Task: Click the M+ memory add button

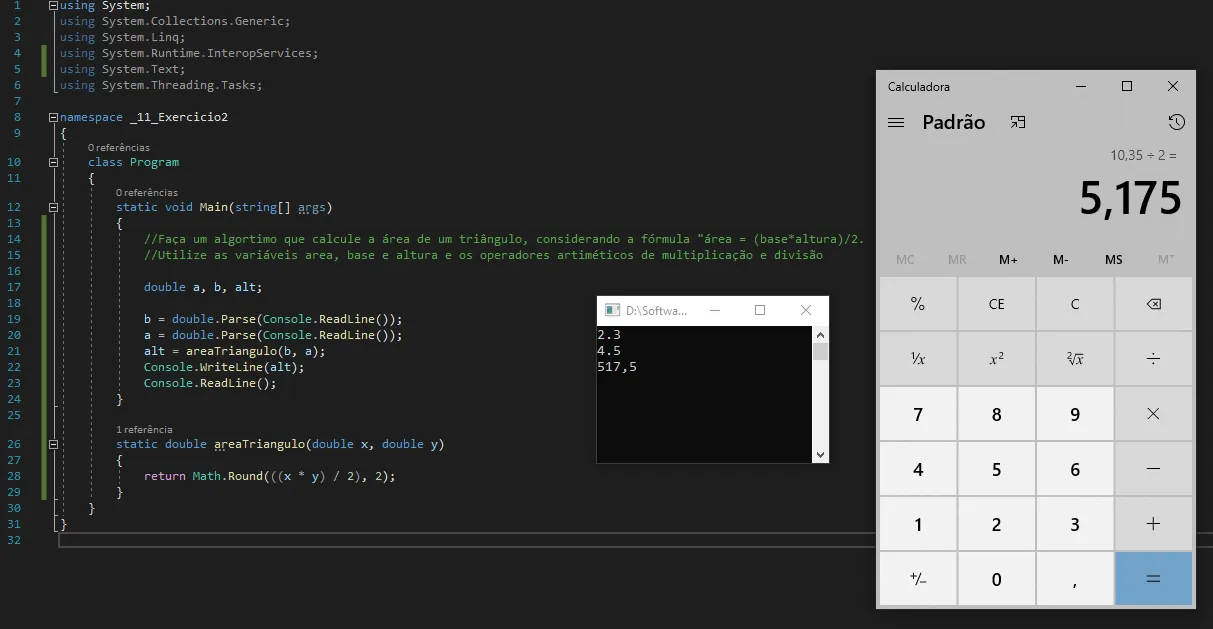Action: click(1008, 260)
